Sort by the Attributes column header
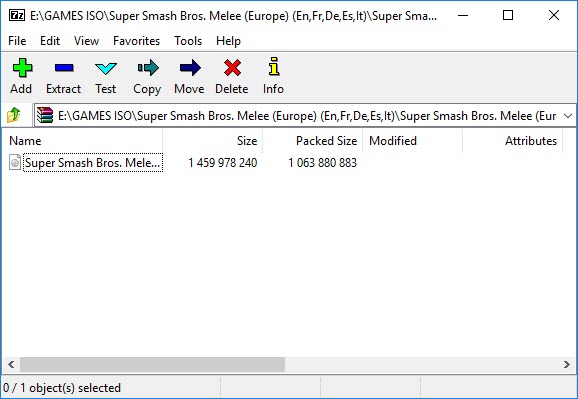578x399 pixels. pyautogui.click(x=512, y=141)
